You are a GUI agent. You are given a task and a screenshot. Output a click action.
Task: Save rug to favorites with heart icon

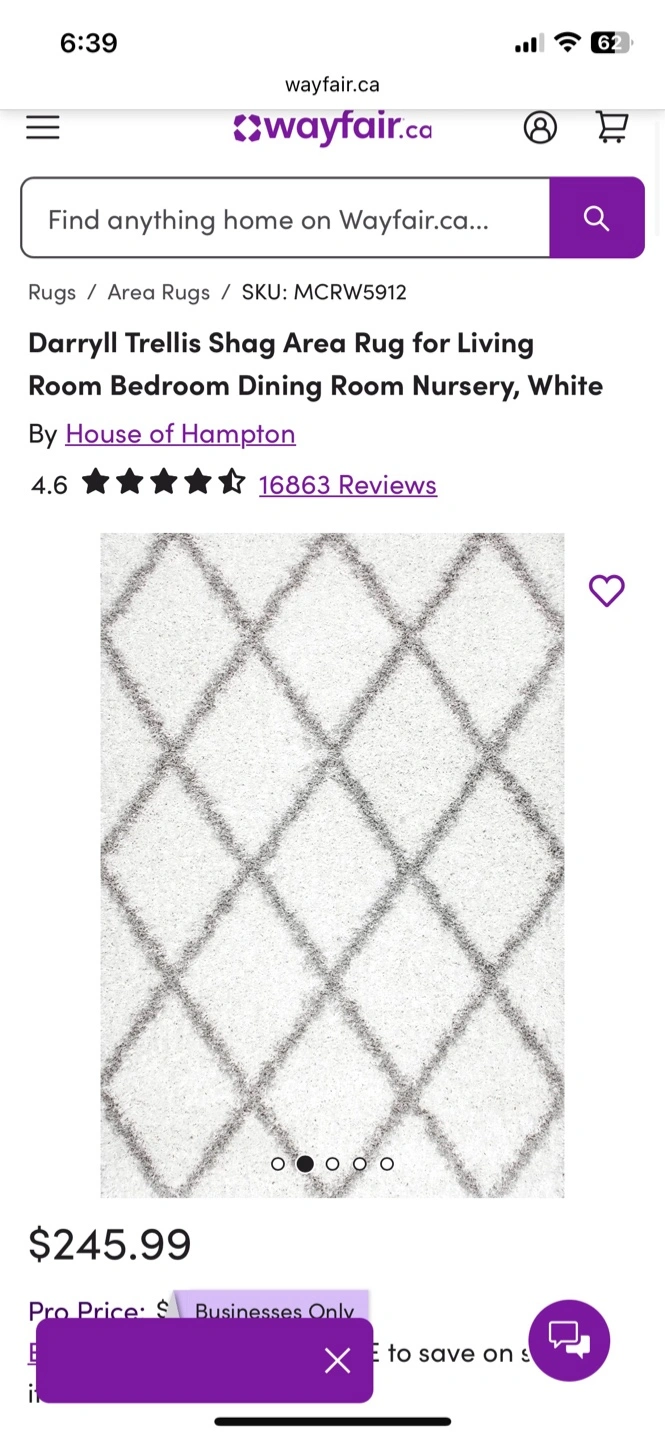click(x=607, y=591)
